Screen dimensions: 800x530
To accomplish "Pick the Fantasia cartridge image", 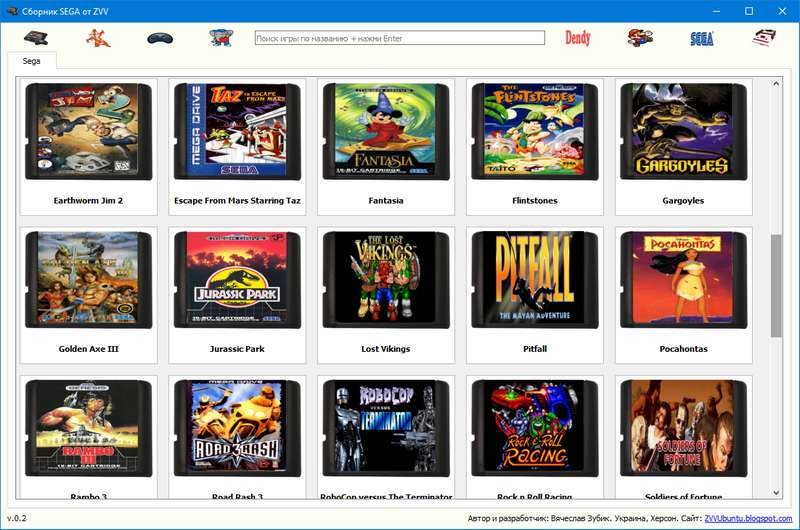I will (386, 130).
